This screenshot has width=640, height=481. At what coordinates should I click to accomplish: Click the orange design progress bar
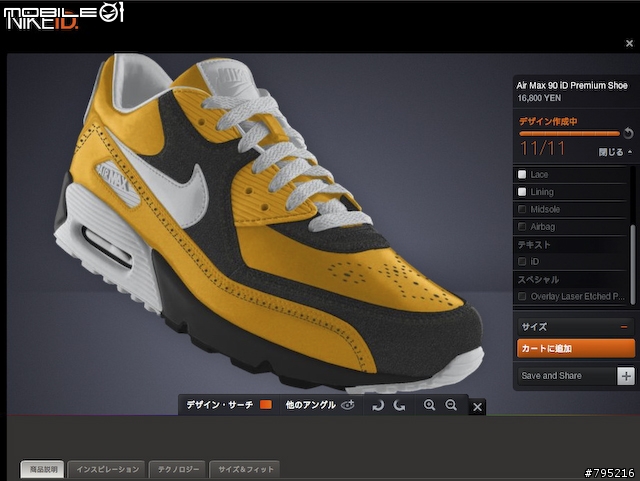pos(569,134)
